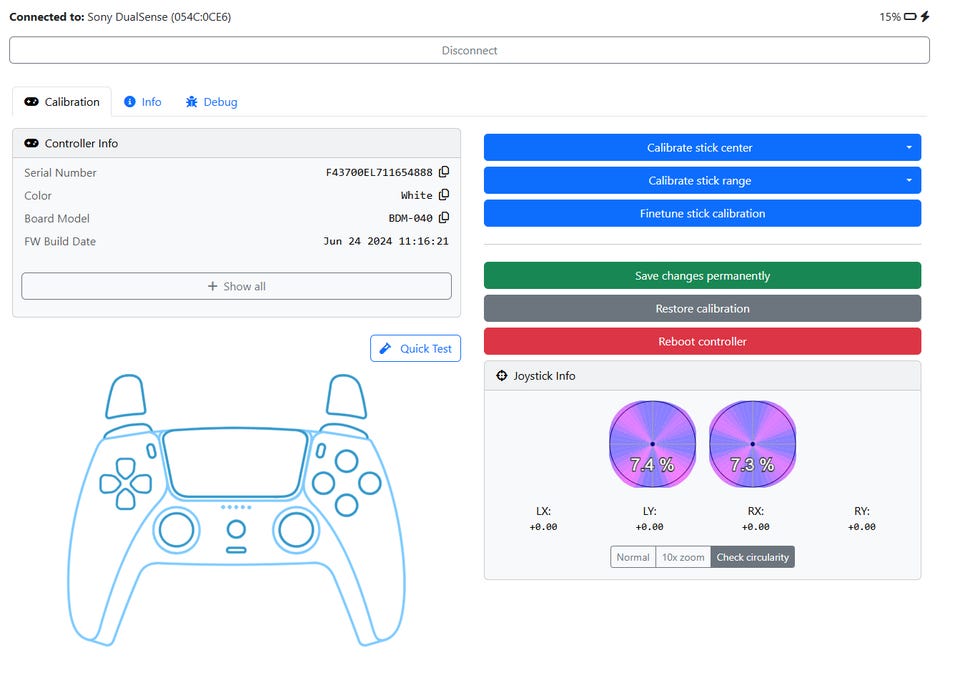Click Finetune stick calibration button

pos(702,213)
